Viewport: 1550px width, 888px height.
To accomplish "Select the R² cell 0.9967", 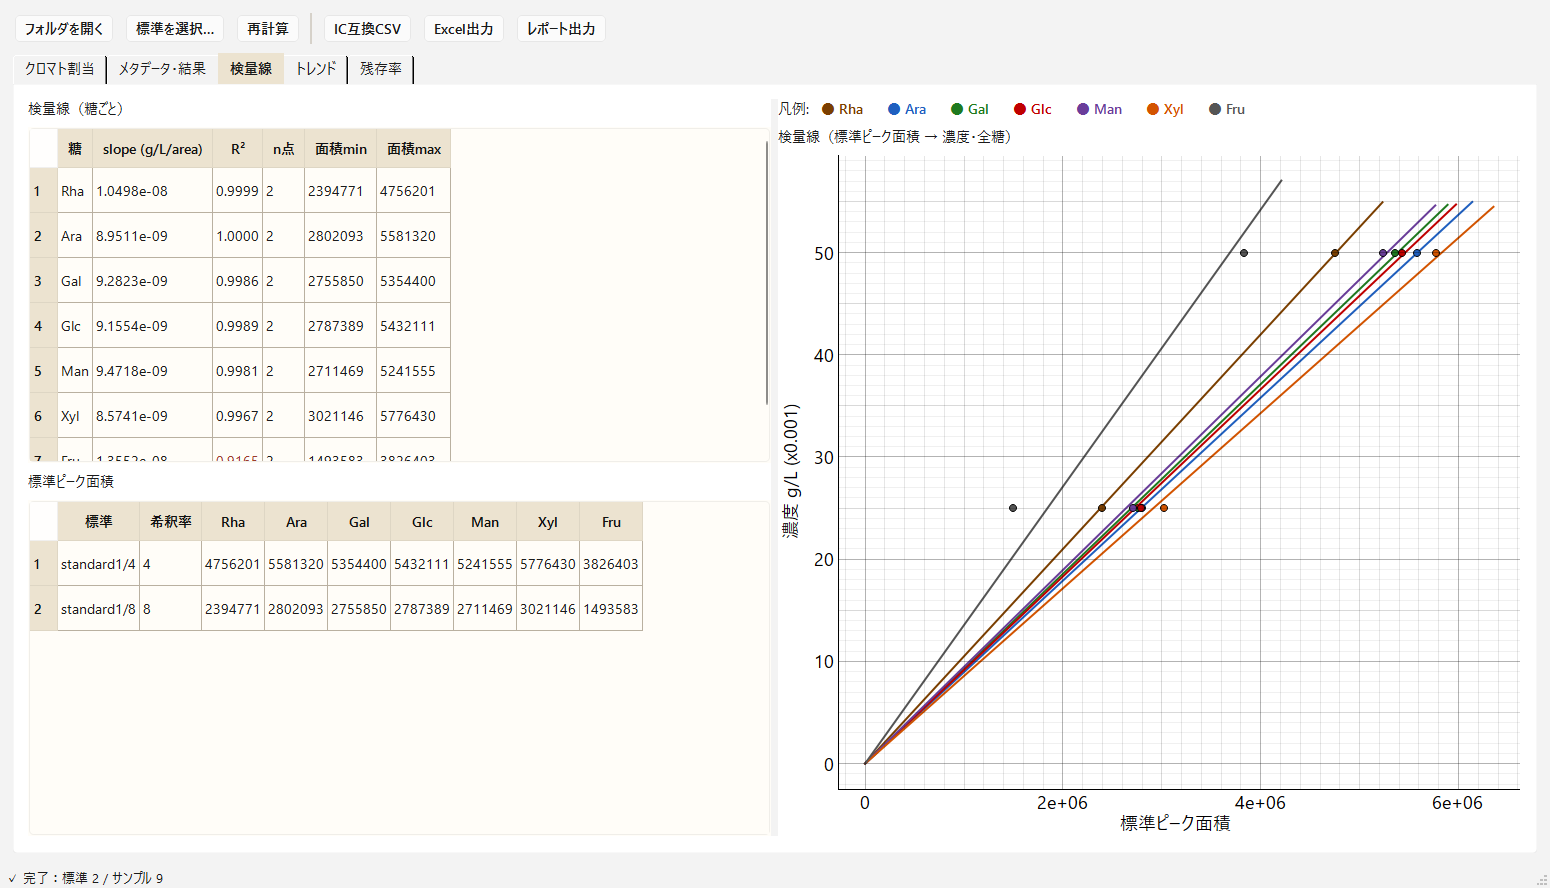I will tap(238, 416).
